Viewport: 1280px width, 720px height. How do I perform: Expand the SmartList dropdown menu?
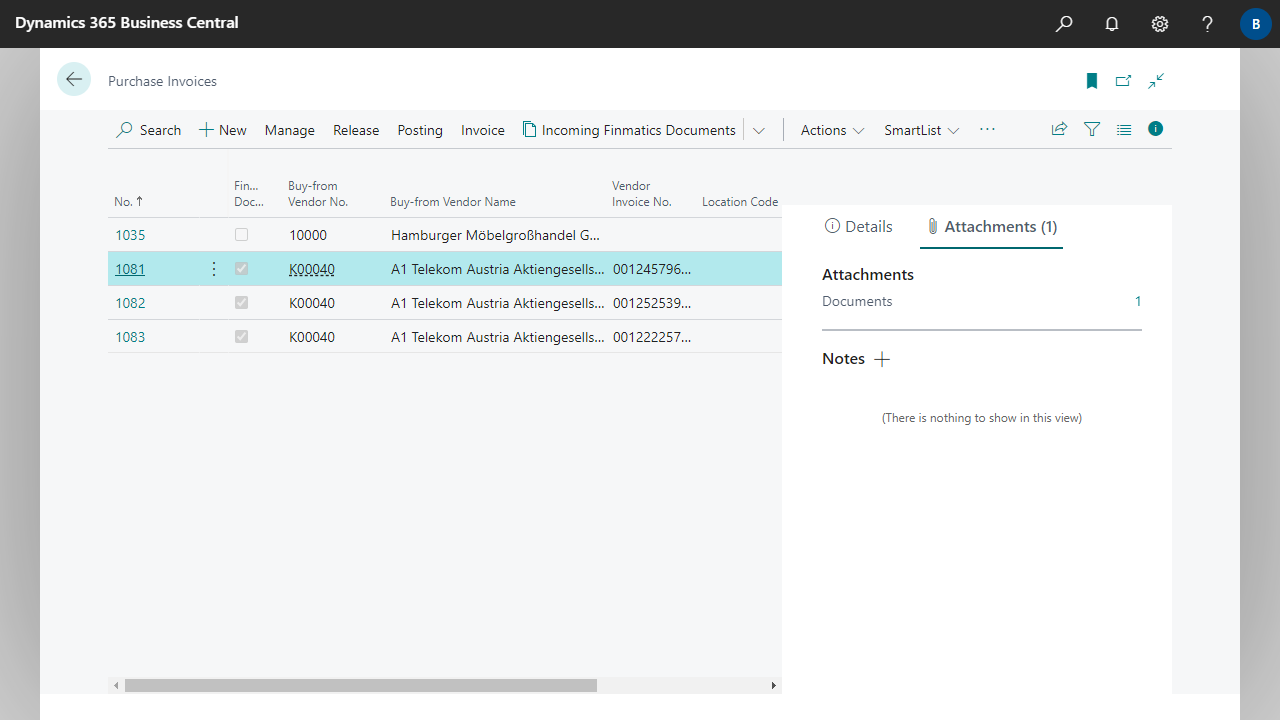click(921, 130)
